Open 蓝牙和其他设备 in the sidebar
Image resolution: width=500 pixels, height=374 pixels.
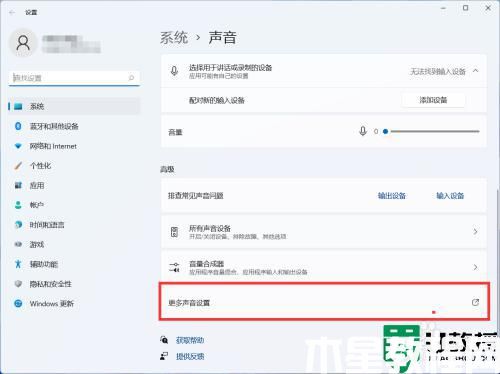click(x=74, y=126)
